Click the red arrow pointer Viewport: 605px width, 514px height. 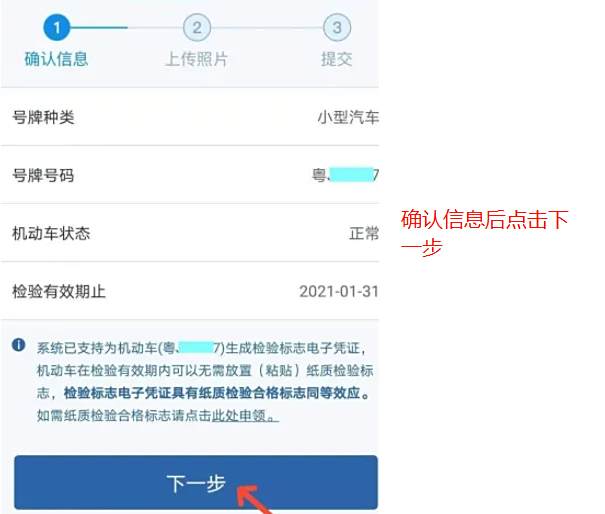point(253,500)
